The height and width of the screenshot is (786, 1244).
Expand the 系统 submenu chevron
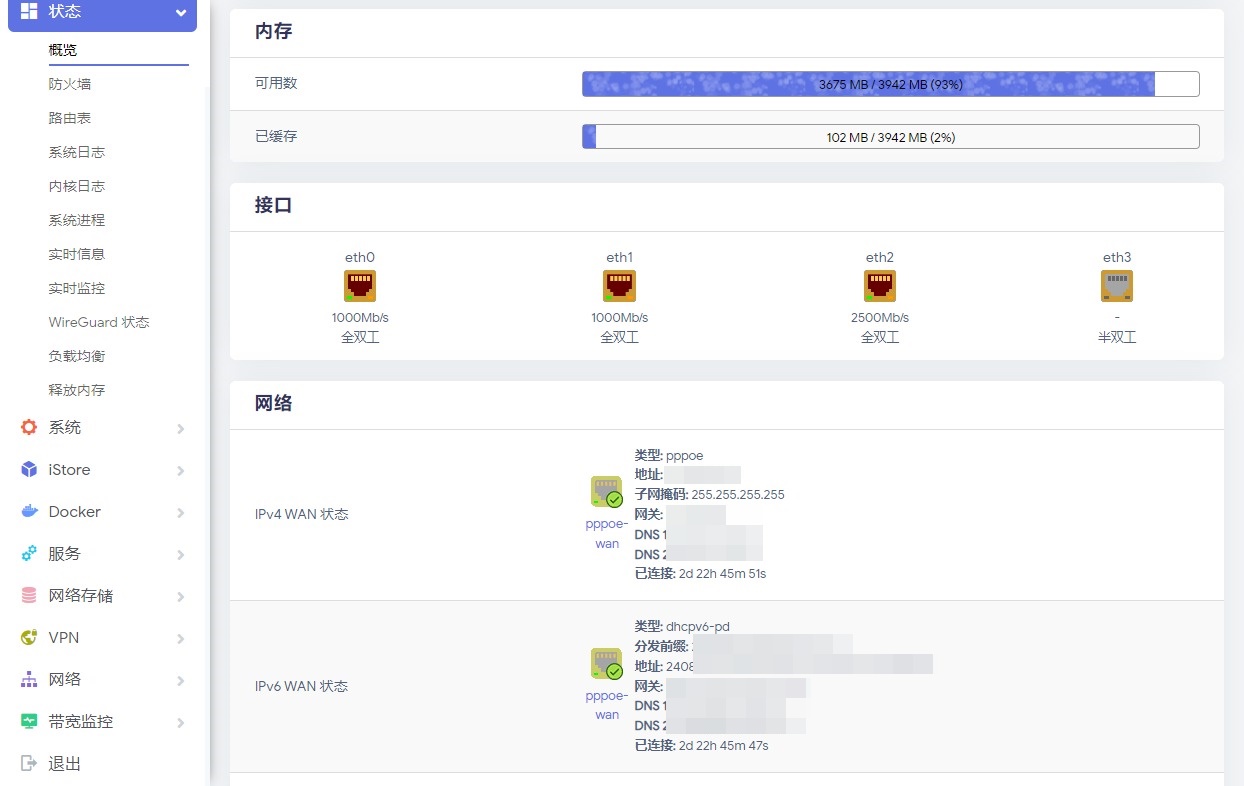point(181,427)
